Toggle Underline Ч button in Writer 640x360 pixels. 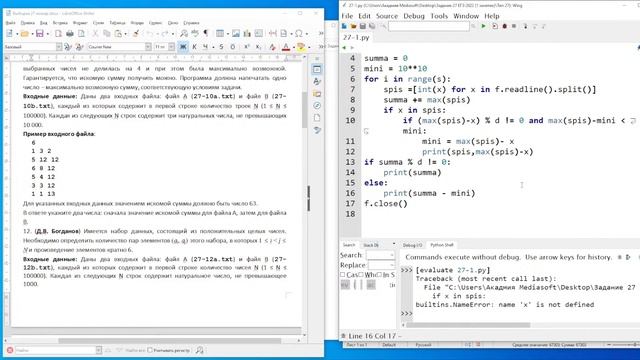[x=206, y=47]
